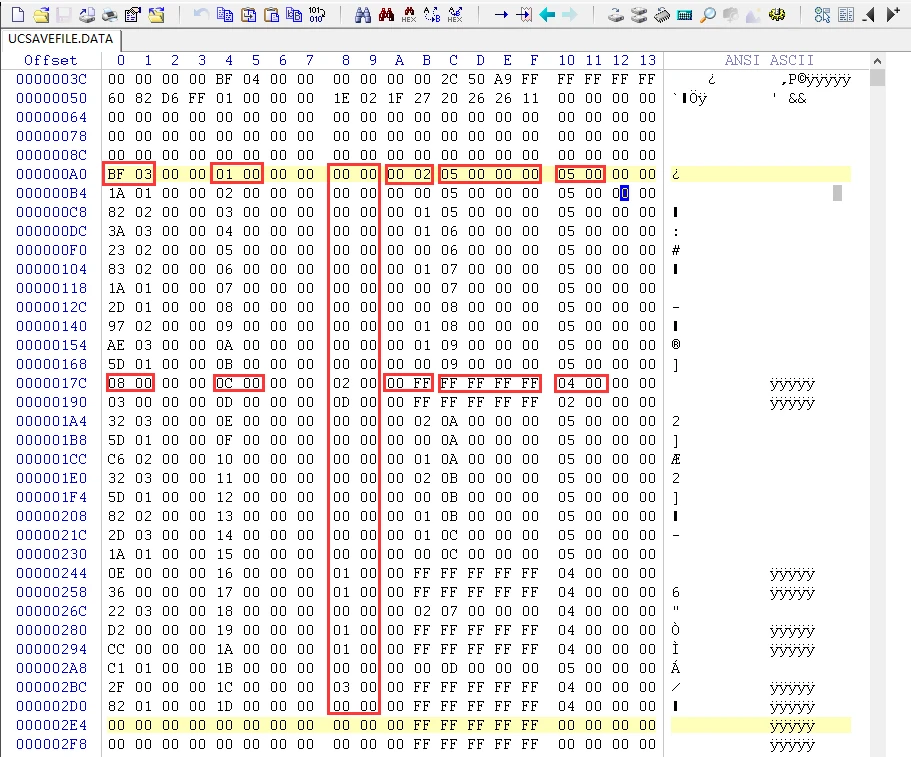Screen dimensions: 911x757
Task: Click the Offset column header
Action: [x=51, y=60]
